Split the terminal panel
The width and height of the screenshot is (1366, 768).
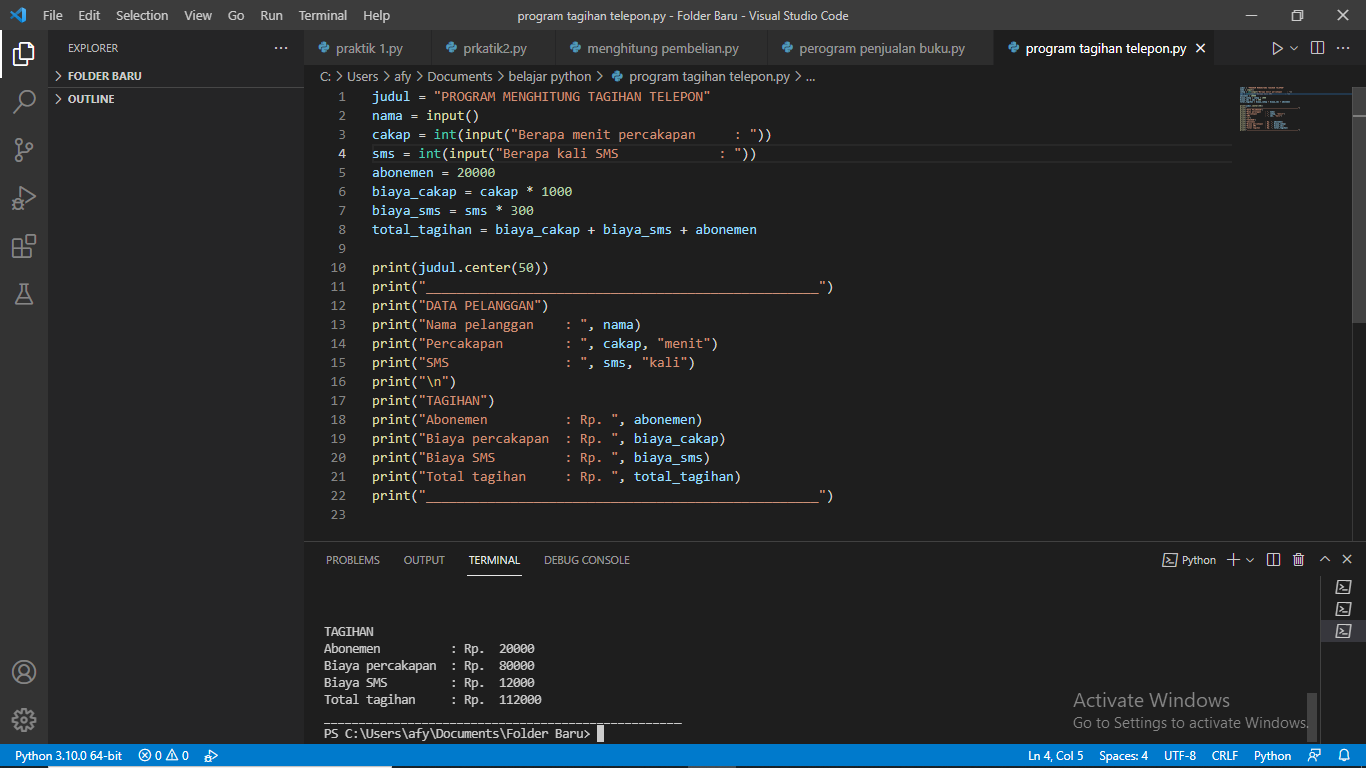[1273, 560]
